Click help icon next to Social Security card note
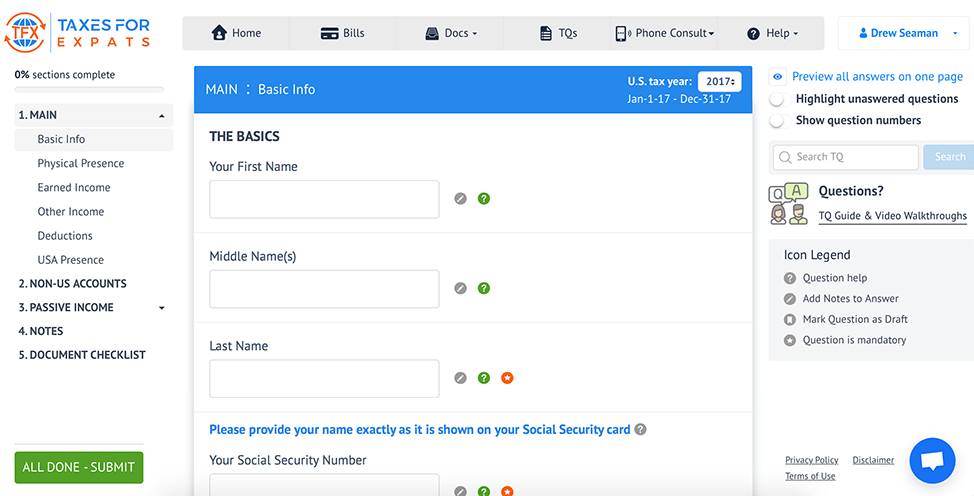The width and height of the screenshot is (974, 496). 641,430
